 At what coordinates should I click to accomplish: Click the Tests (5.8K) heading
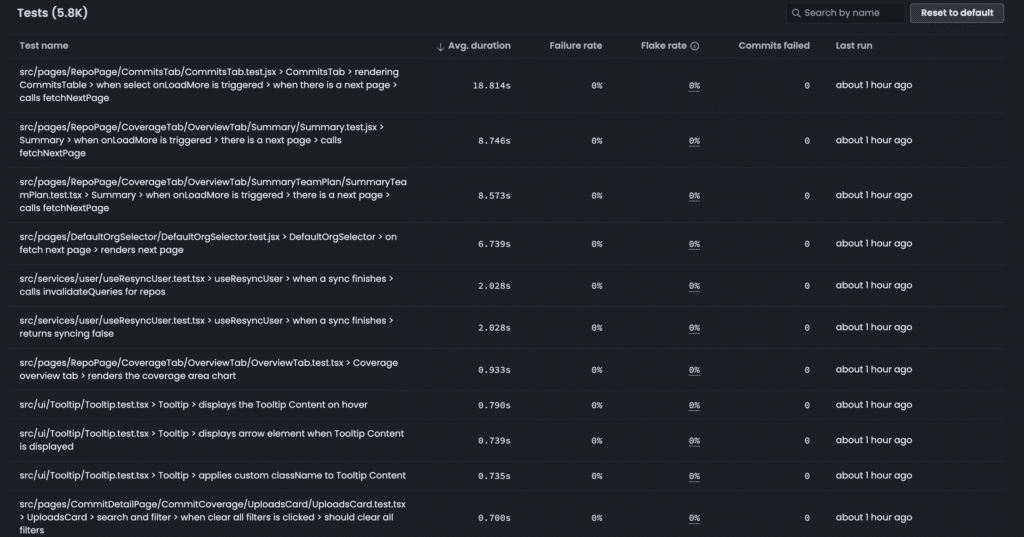click(52, 12)
